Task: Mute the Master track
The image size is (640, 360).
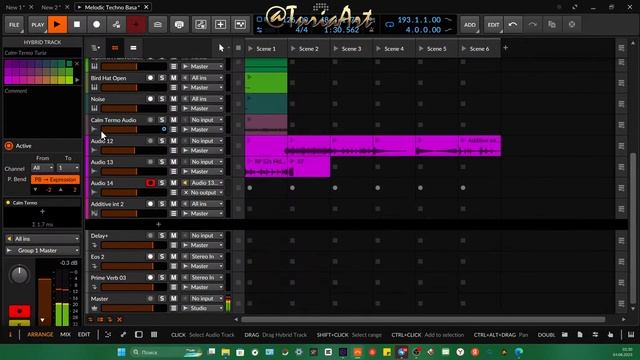Action: tap(173, 298)
